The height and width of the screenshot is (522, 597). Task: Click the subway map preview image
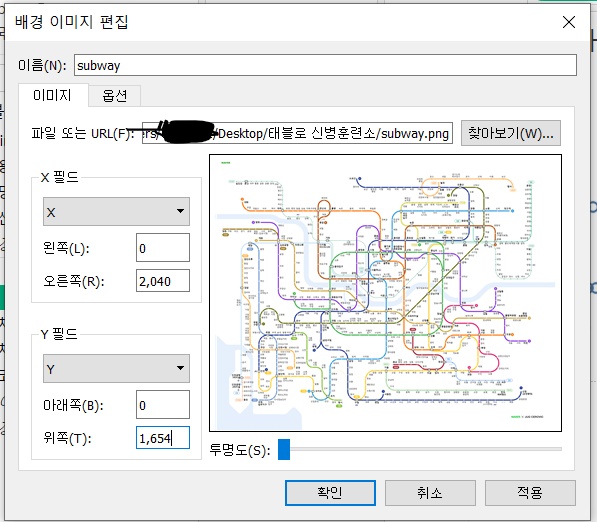(385, 293)
